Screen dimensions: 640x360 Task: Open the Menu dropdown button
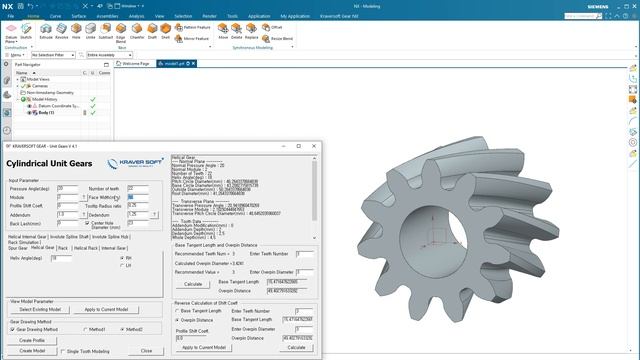coord(15,55)
